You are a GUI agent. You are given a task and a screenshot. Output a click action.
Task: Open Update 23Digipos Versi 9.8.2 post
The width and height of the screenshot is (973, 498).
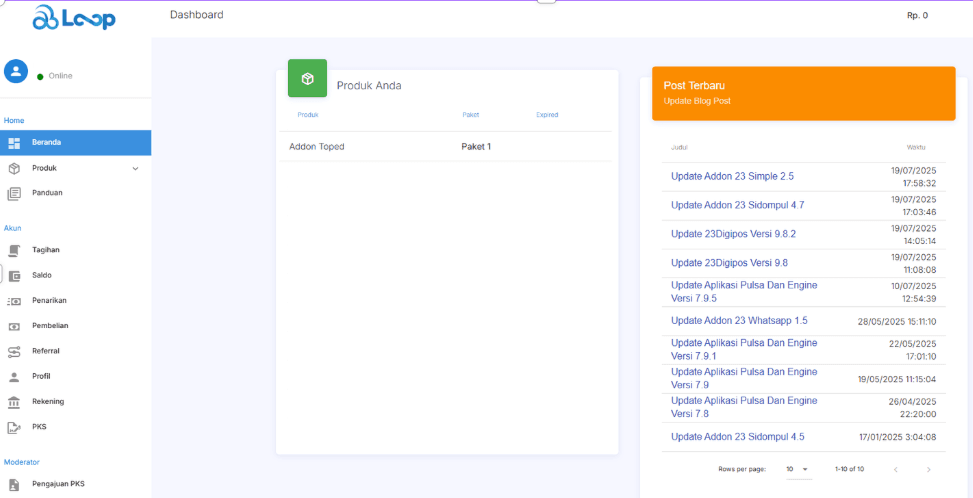point(733,234)
